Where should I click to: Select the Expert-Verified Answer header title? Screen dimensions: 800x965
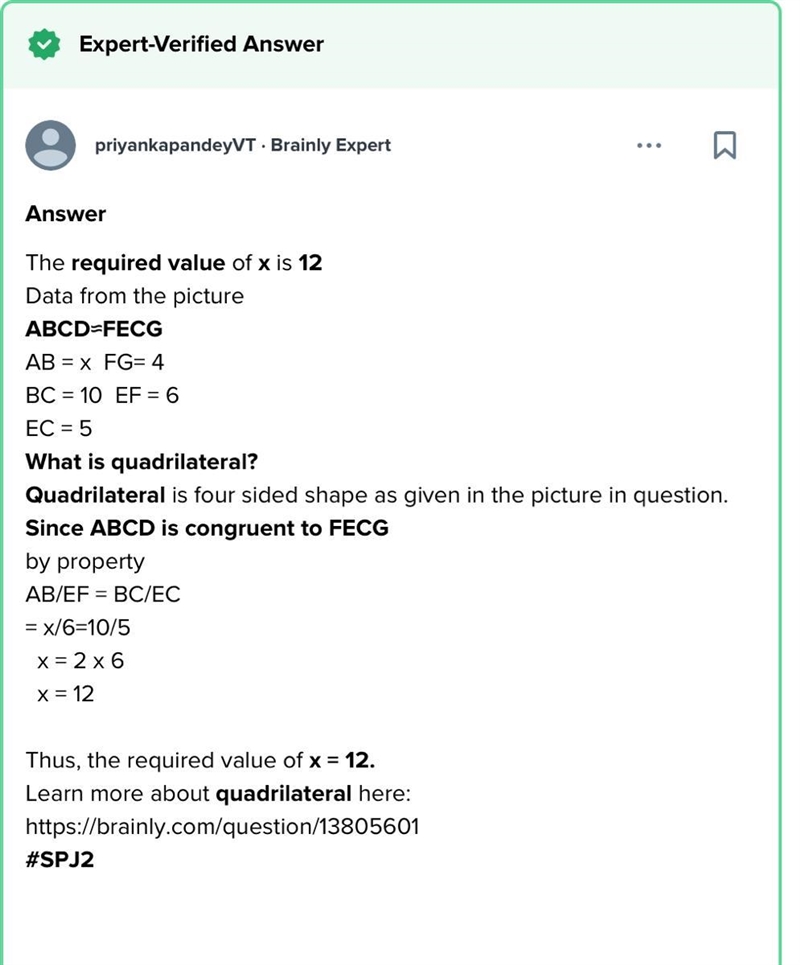click(201, 44)
